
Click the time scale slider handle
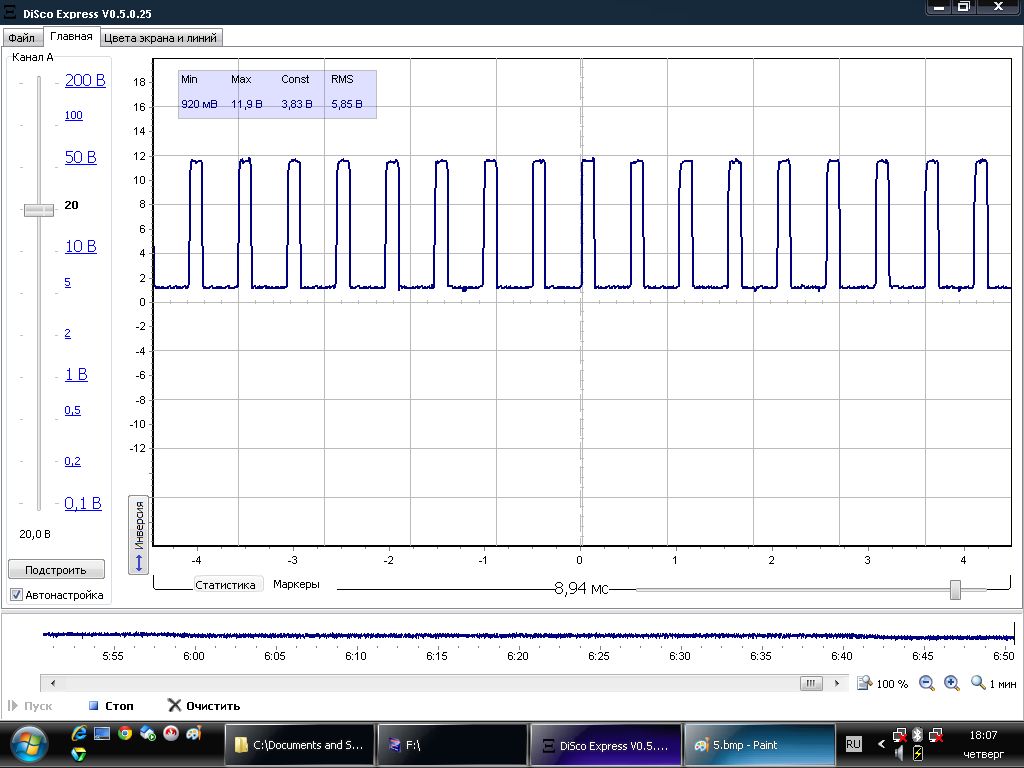pos(955,589)
